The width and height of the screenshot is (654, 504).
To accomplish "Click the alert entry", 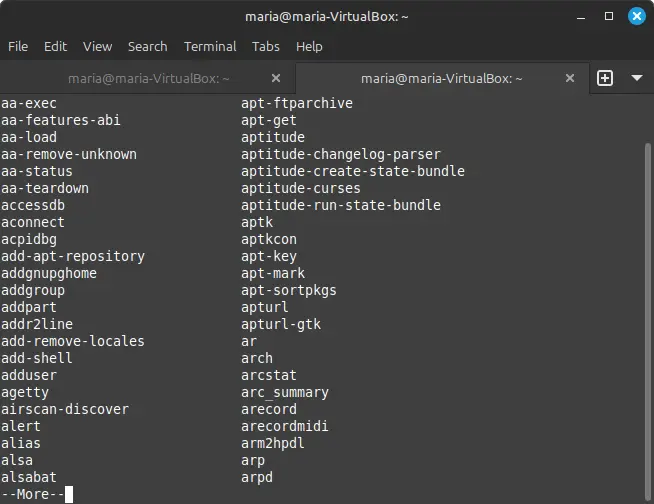I will pos(21,426).
